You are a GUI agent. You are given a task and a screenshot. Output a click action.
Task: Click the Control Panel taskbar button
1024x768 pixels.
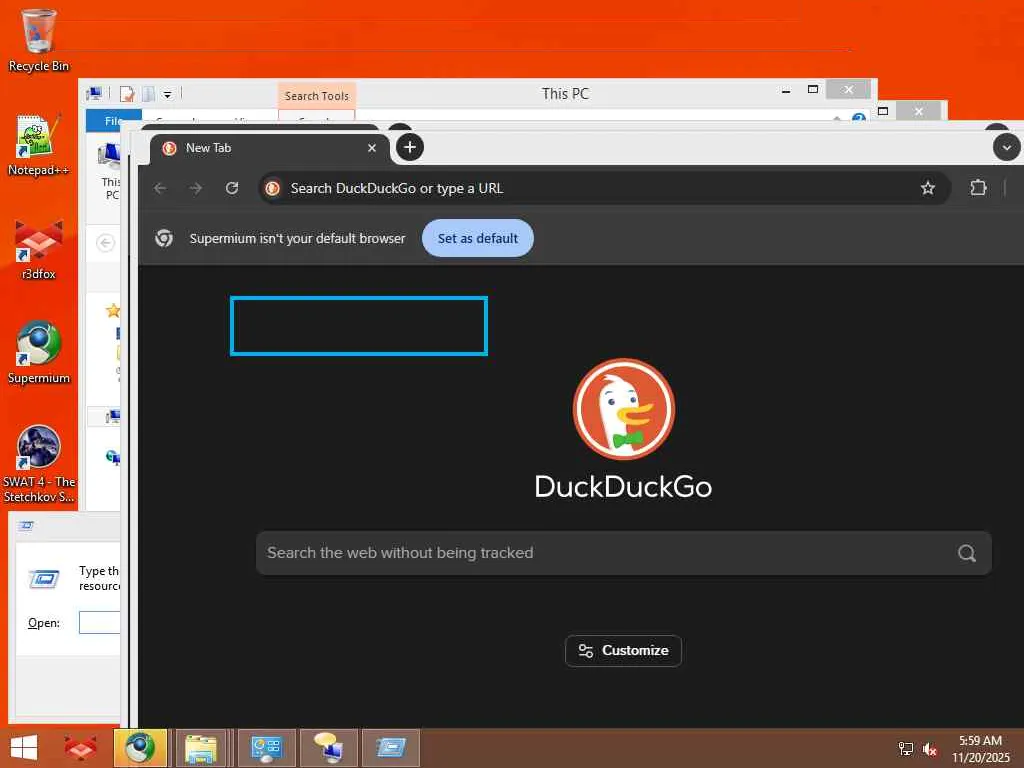pyautogui.click(x=266, y=748)
